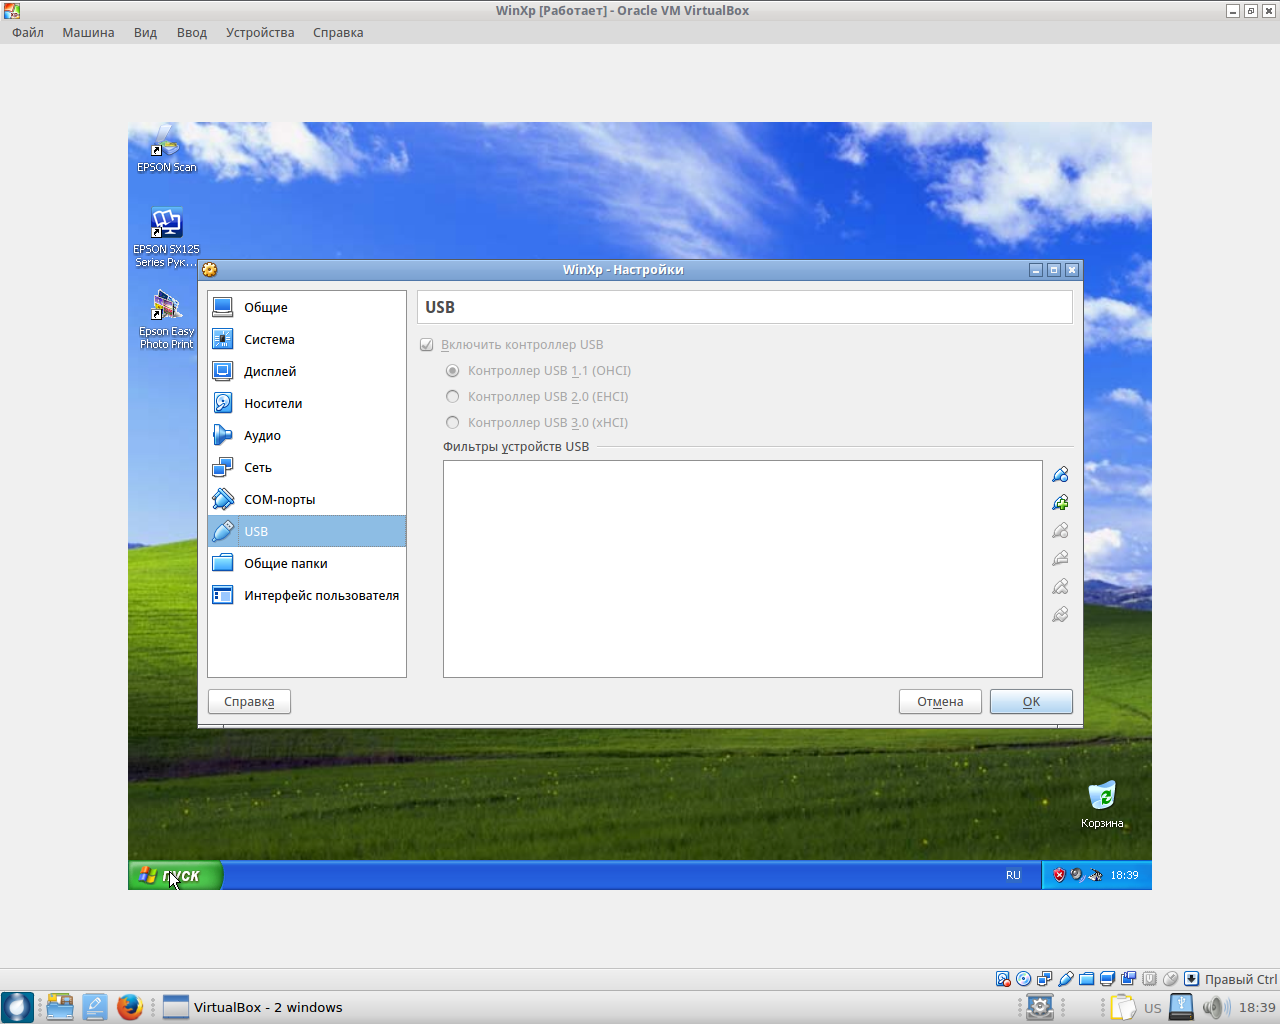1280x1024 pixels.
Task: Select Контроллер USB 3.0 (xHCI) radio button
Action: pyautogui.click(x=453, y=423)
